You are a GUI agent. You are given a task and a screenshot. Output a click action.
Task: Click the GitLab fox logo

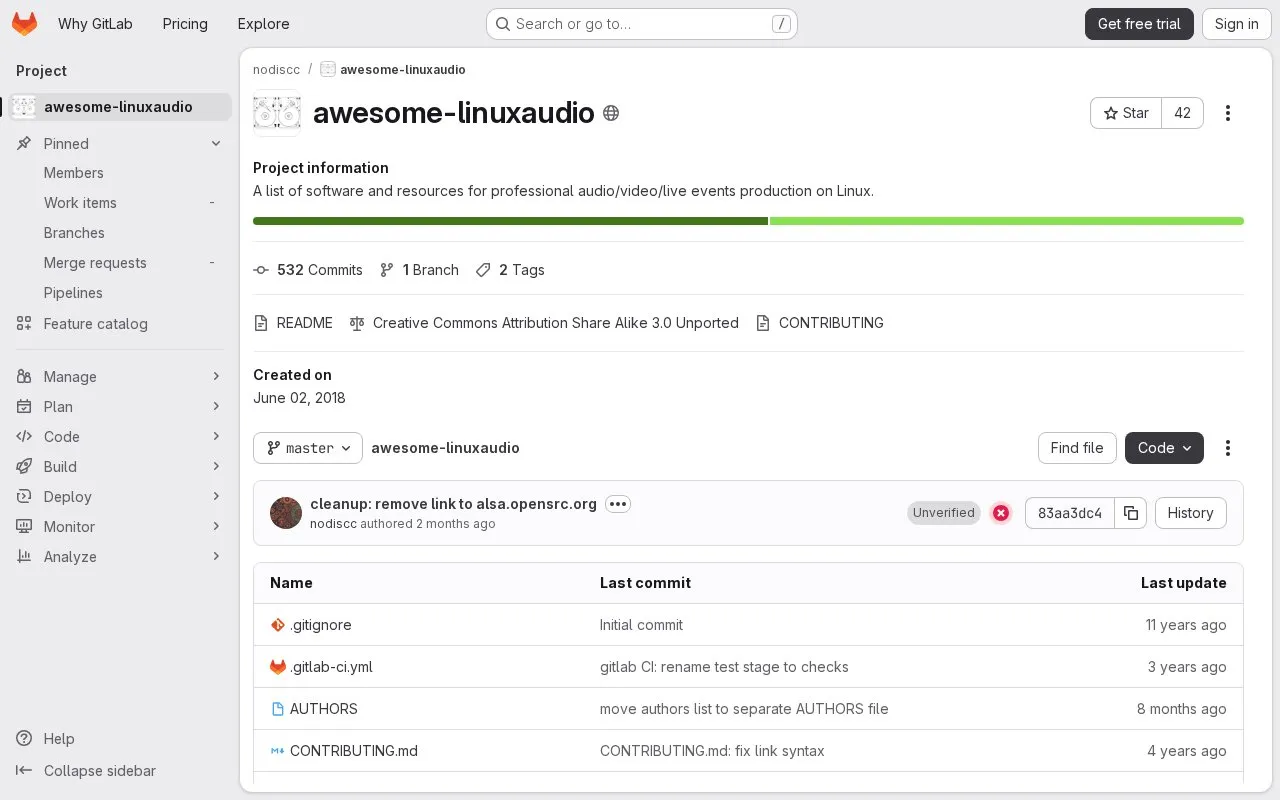pos(24,24)
